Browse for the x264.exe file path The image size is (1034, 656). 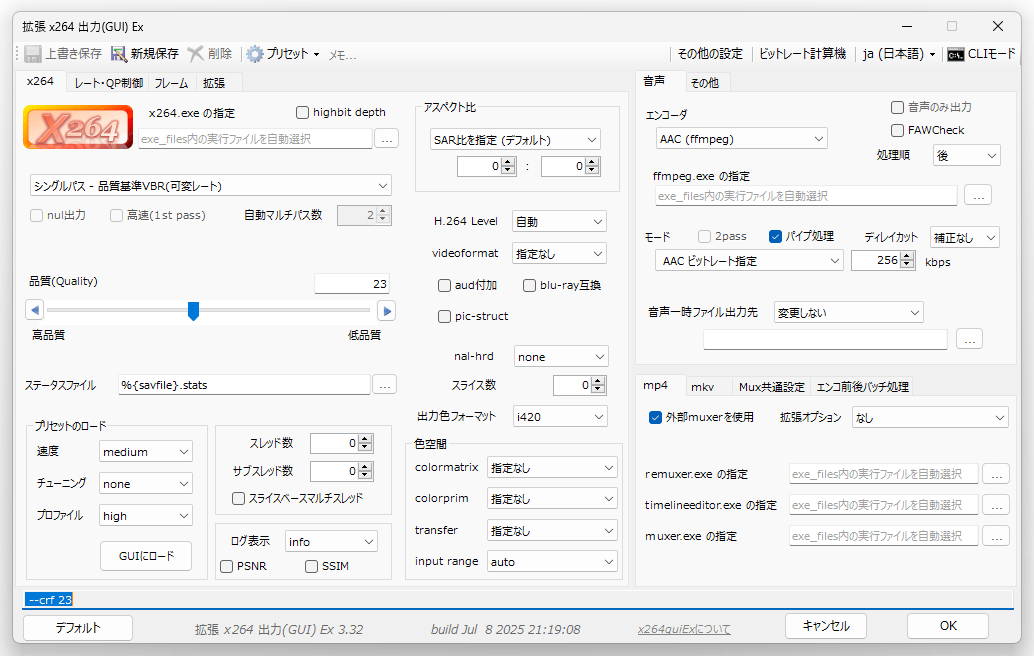[386, 139]
